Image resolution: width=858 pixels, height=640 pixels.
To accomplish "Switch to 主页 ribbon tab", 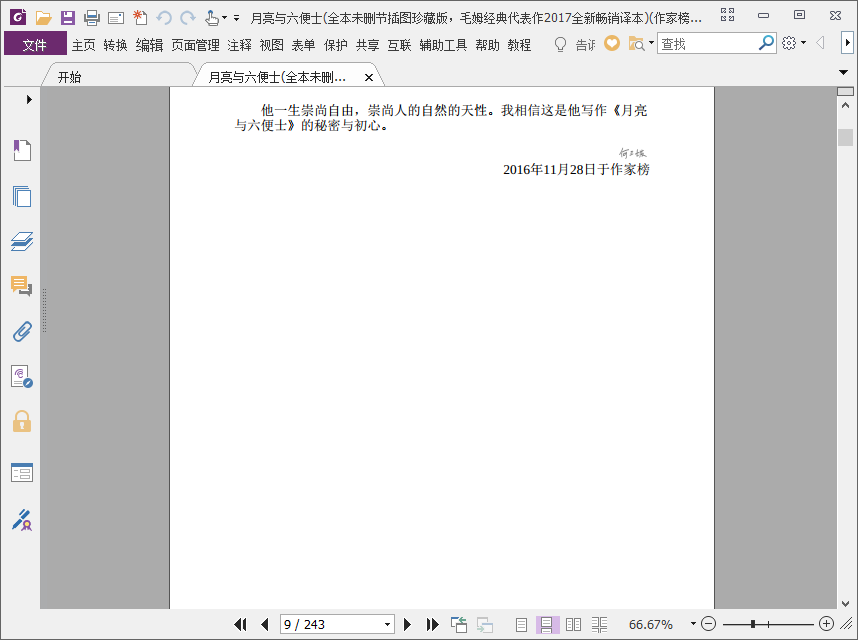I will pos(84,45).
